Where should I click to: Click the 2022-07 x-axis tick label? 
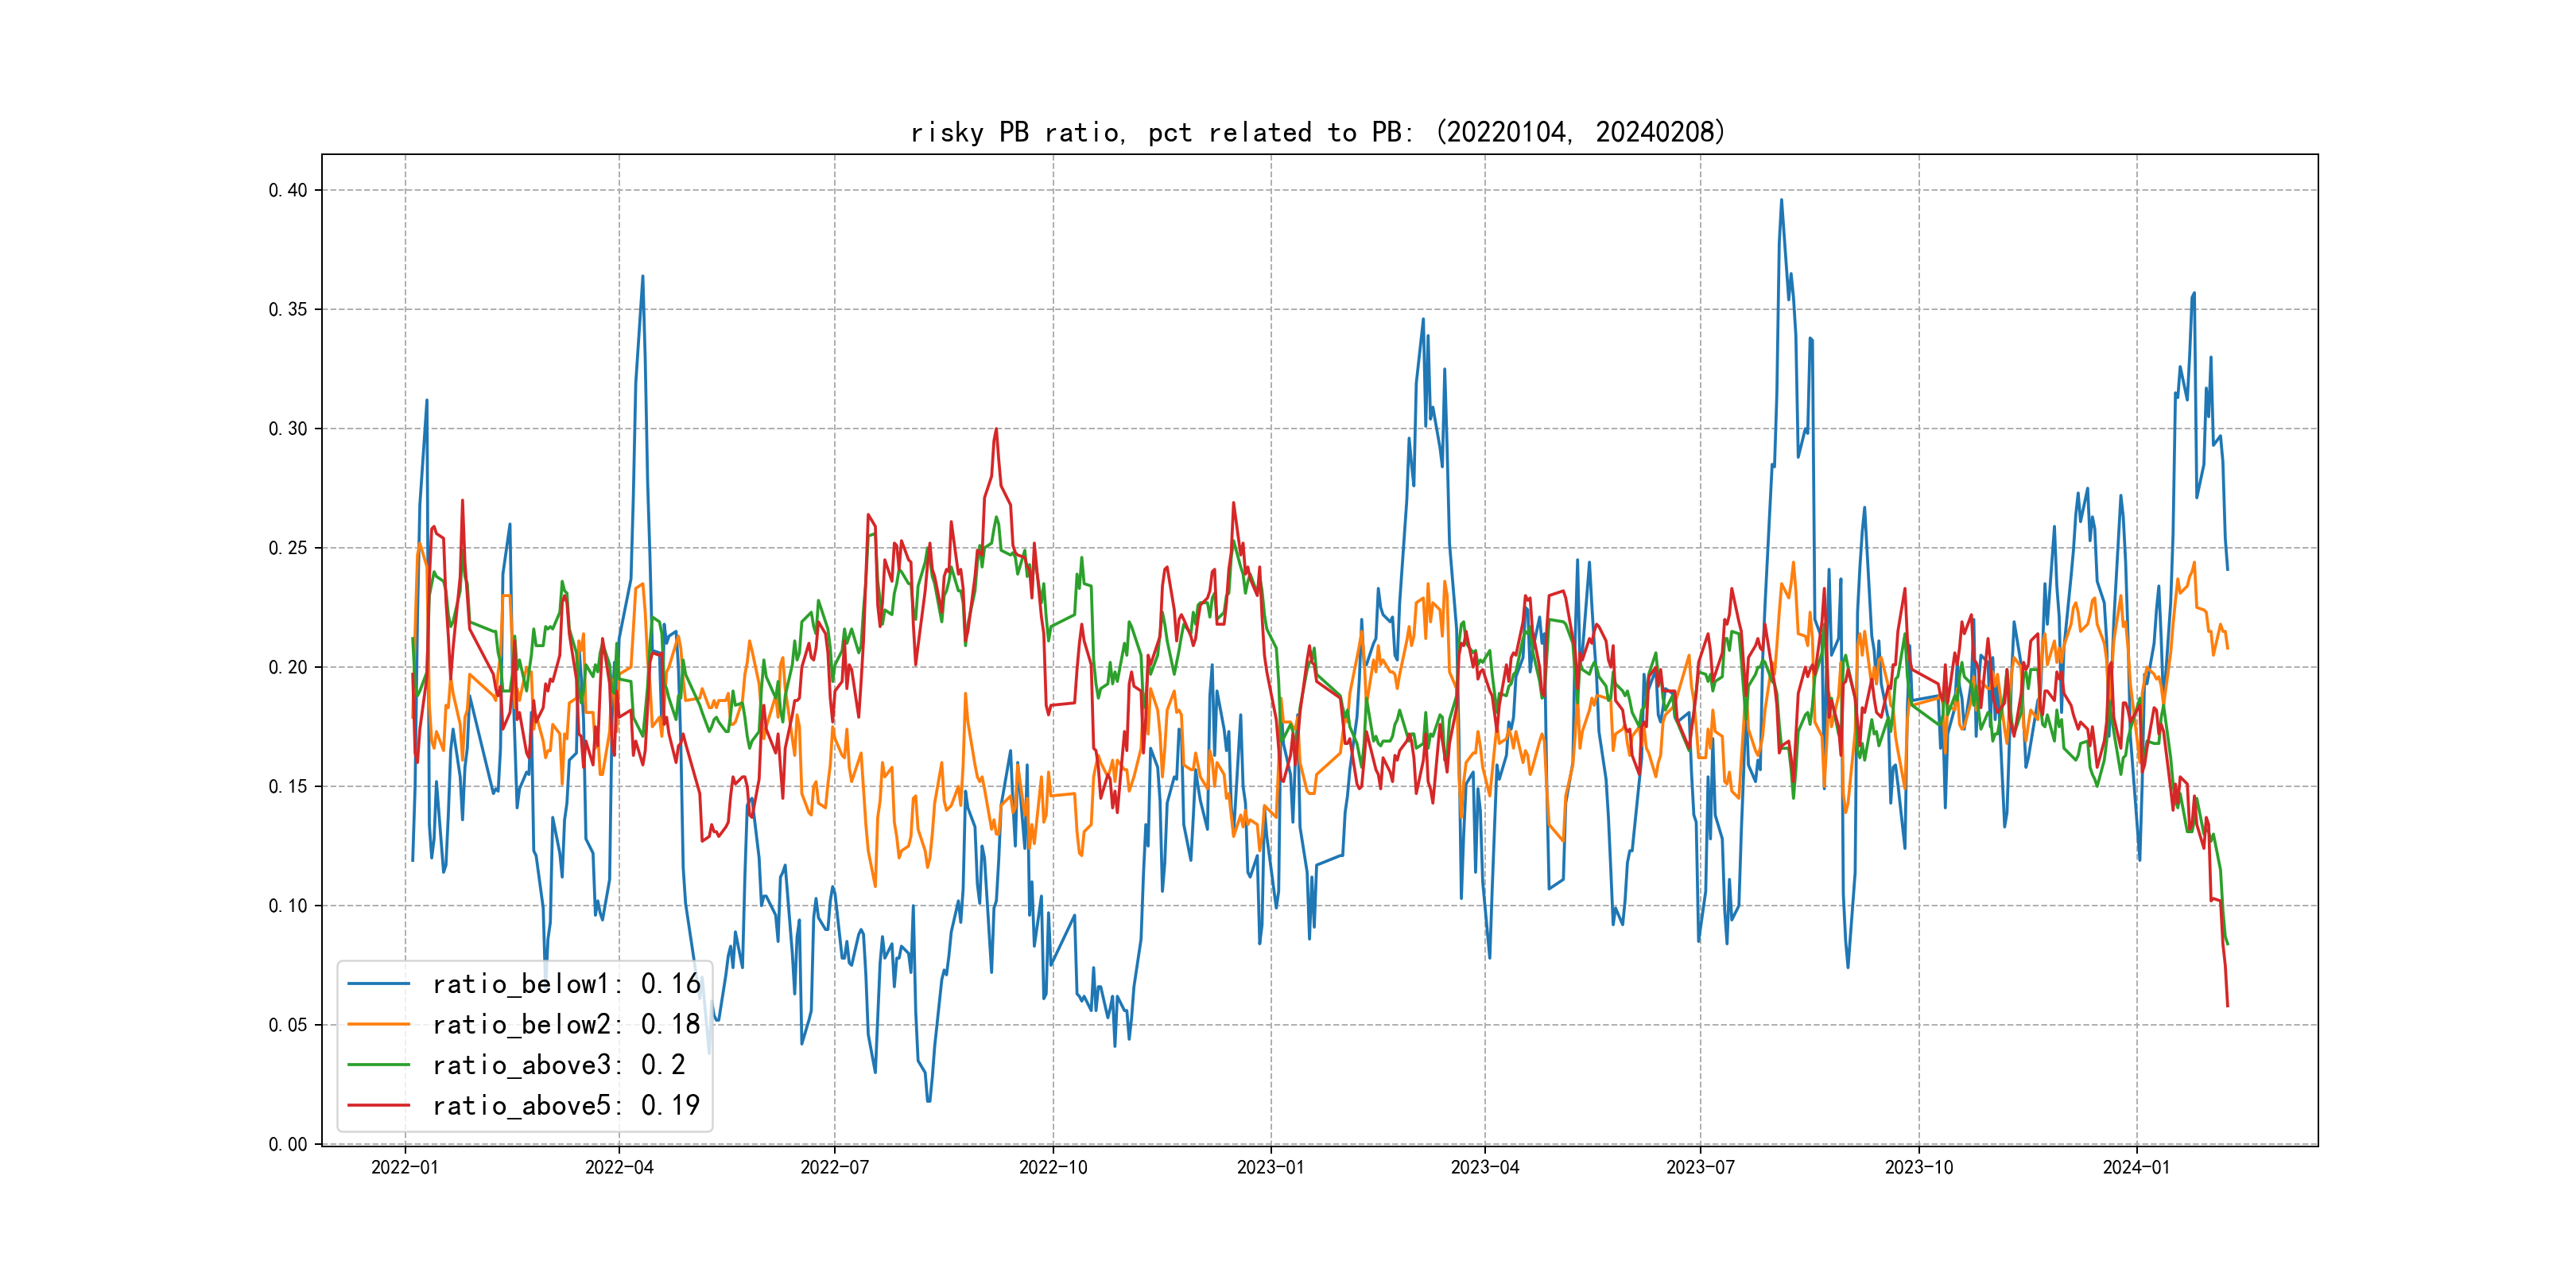point(834,1167)
